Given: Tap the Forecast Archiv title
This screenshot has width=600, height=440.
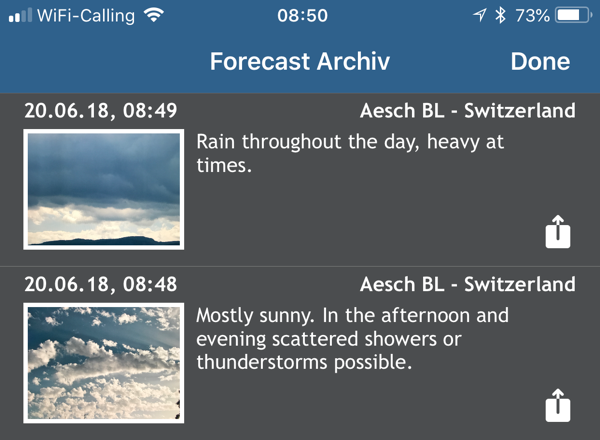Looking at the screenshot, I should coord(300,62).
